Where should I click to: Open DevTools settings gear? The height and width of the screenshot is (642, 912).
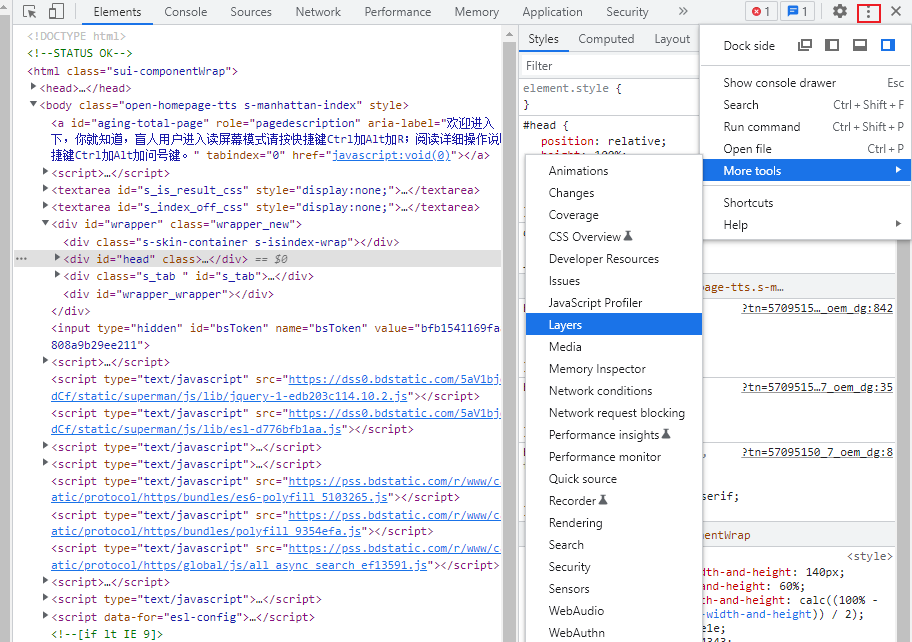pyautogui.click(x=839, y=12)
